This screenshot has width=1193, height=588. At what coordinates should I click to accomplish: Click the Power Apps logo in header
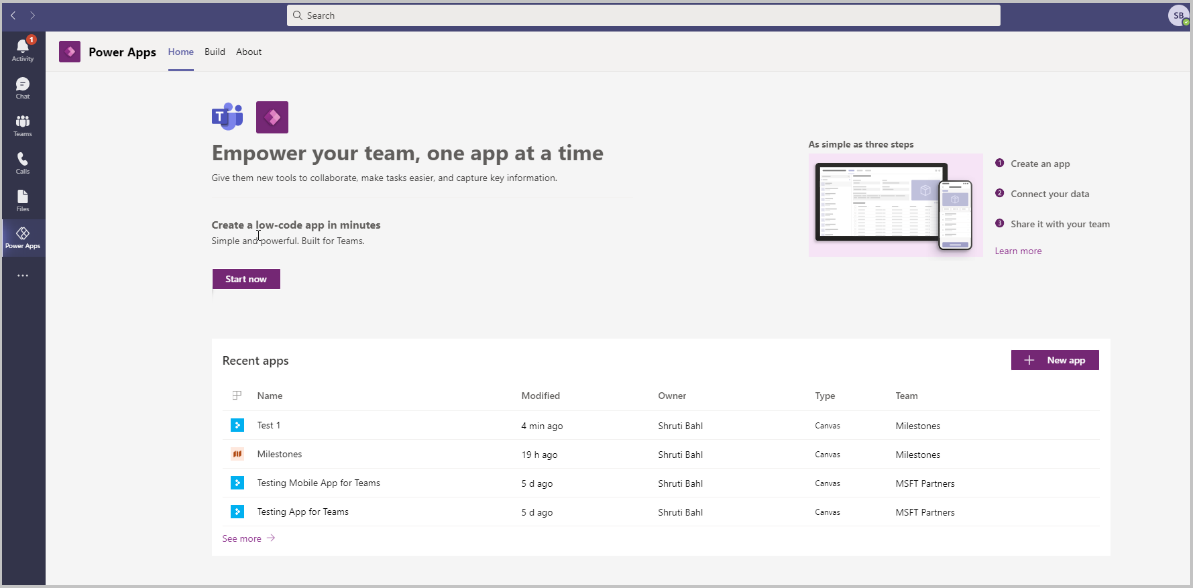(70, 52)
